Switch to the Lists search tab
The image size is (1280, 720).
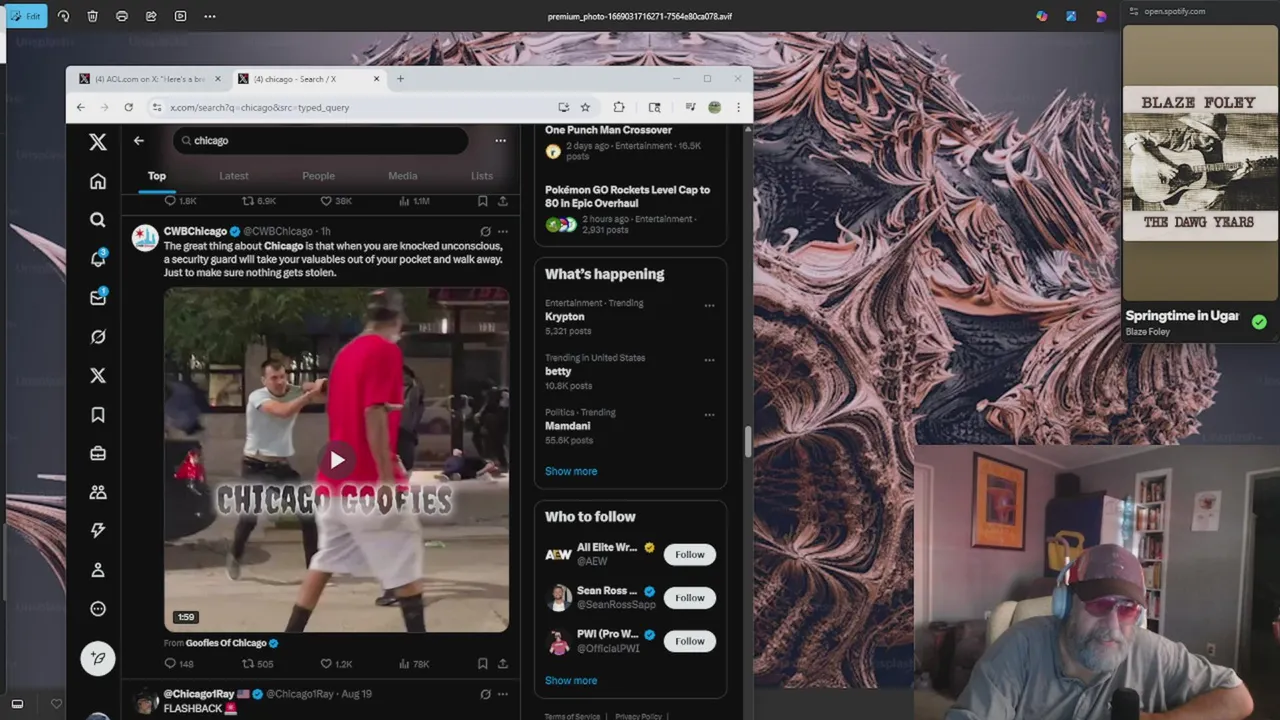pos(482,176)
